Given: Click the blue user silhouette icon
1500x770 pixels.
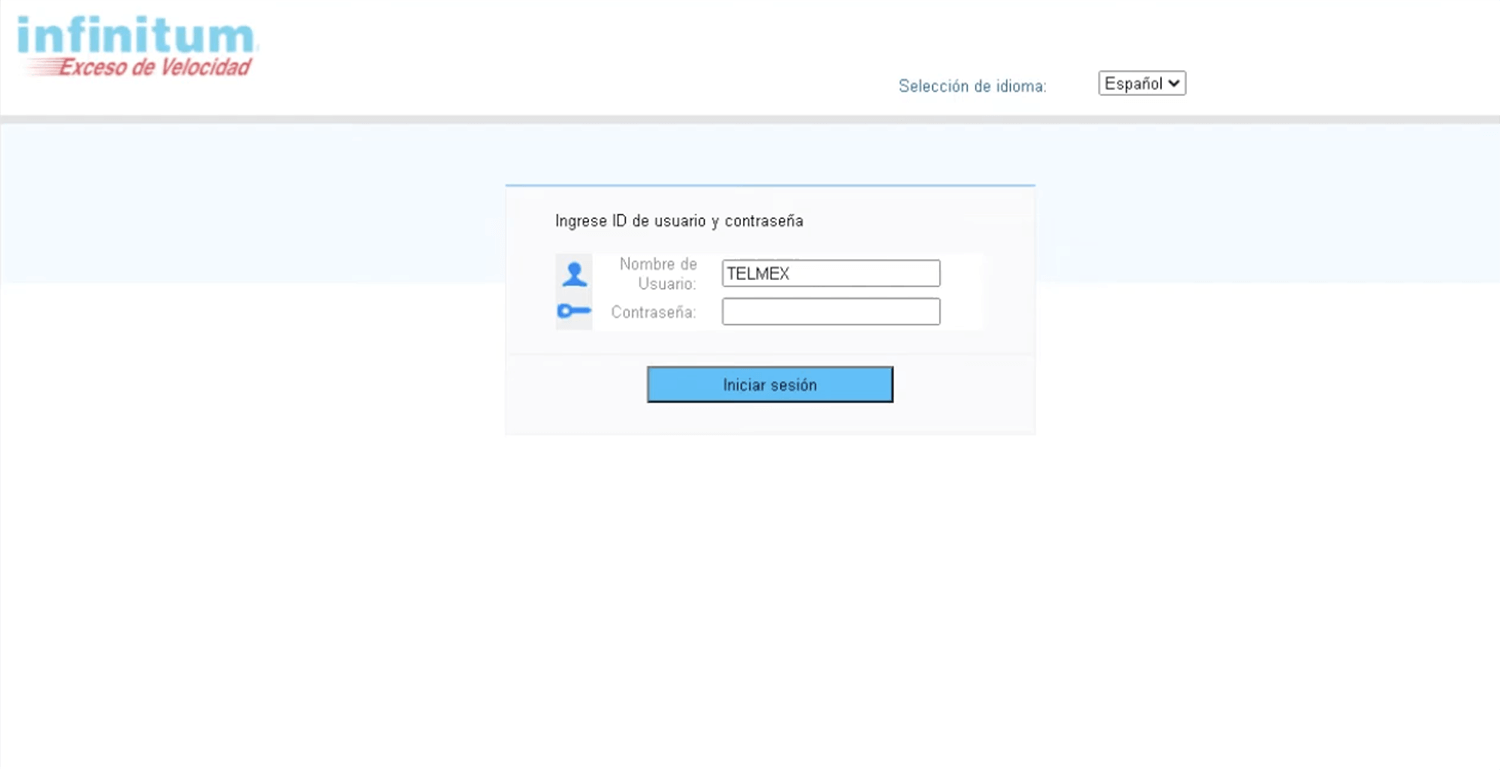Looking at the screenshot, I should [x=574, y=273].
